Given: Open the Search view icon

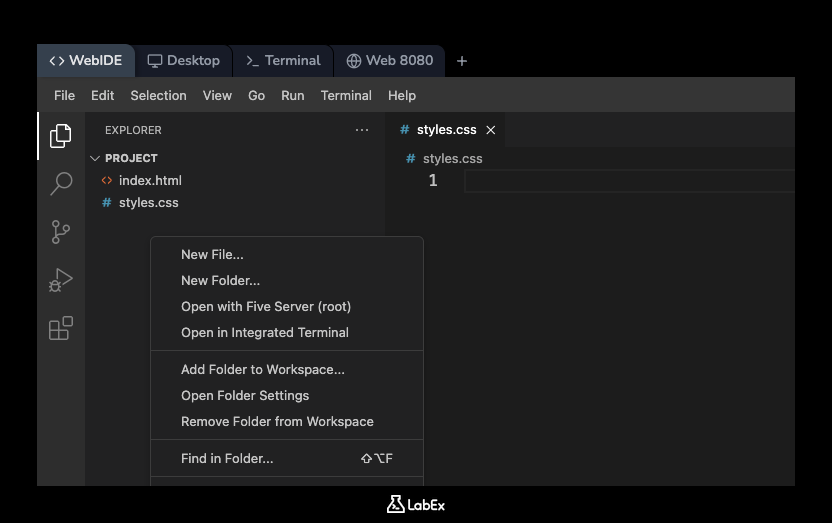Looking at the screenshot, I should pyautogui.click(x=61, y=183).
